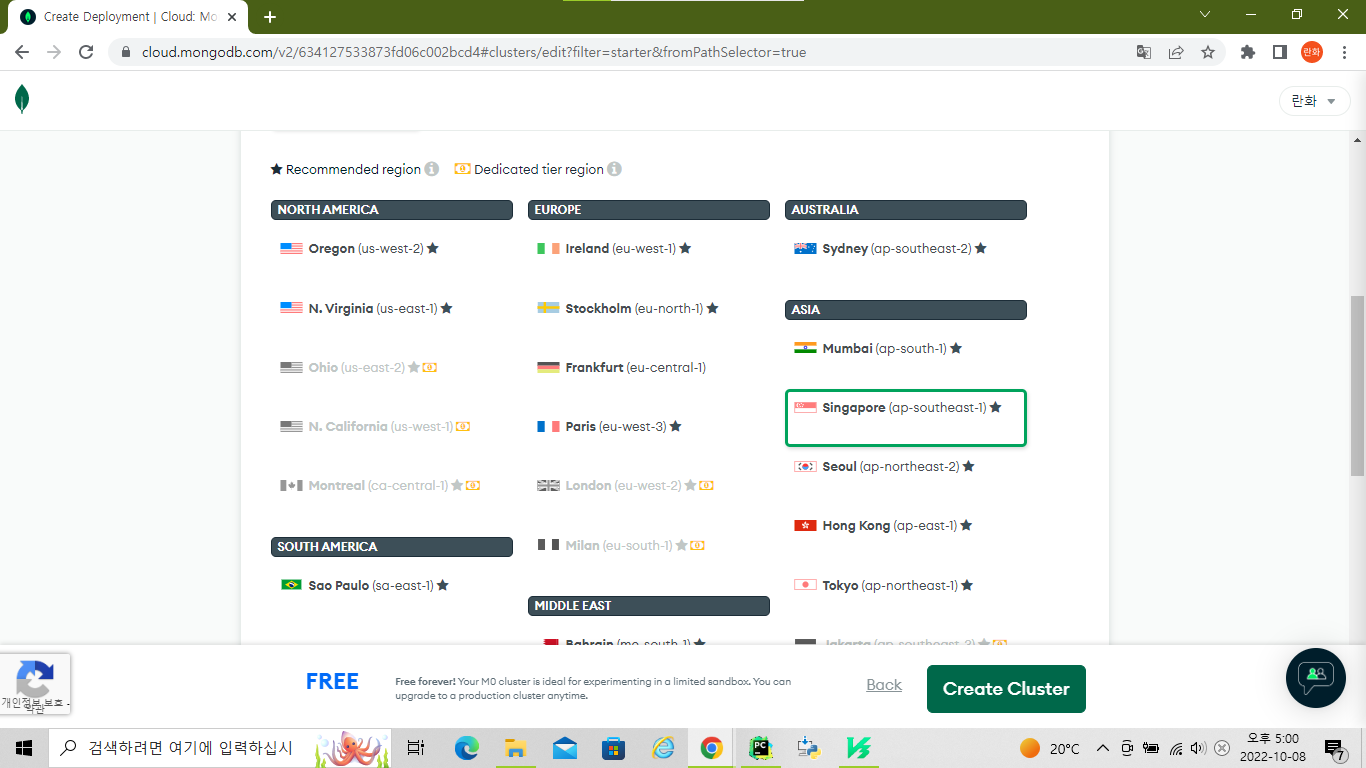Open the 란화 user account dropdown
This screenshot has height=768, width=1366.
[1314, 101]
